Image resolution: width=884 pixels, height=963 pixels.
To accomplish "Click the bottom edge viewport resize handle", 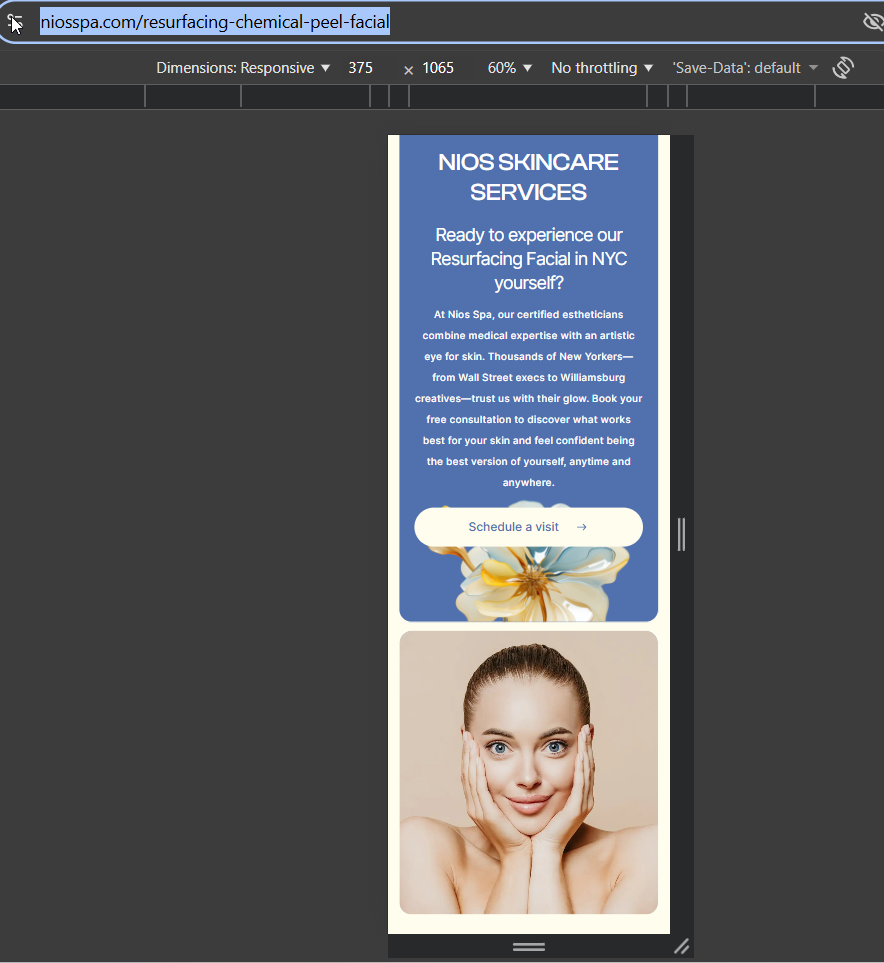I will 529,946.
